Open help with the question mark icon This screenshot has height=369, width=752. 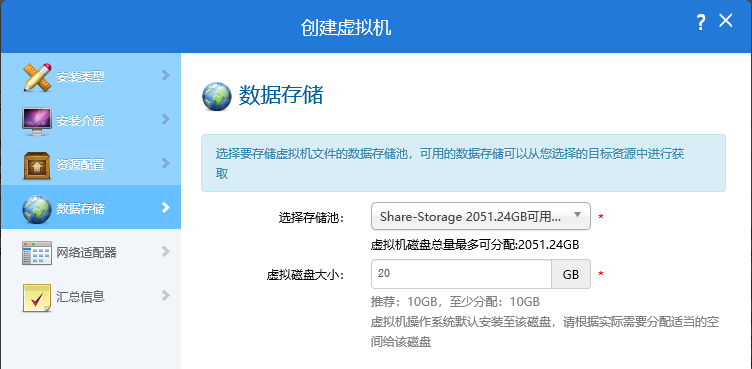[x=701, y=22]
